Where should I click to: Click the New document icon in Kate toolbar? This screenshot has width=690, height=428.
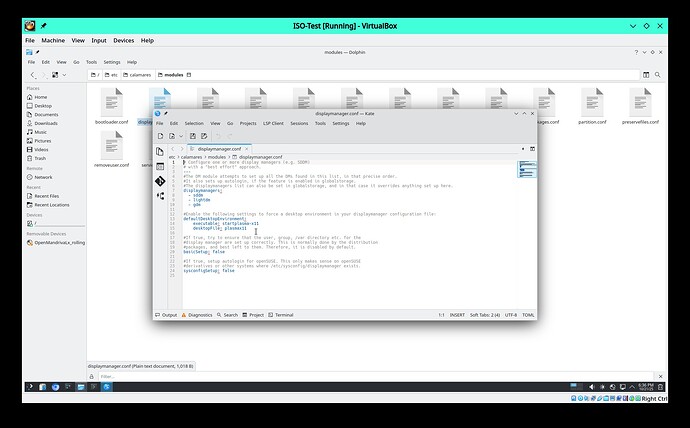159,135
